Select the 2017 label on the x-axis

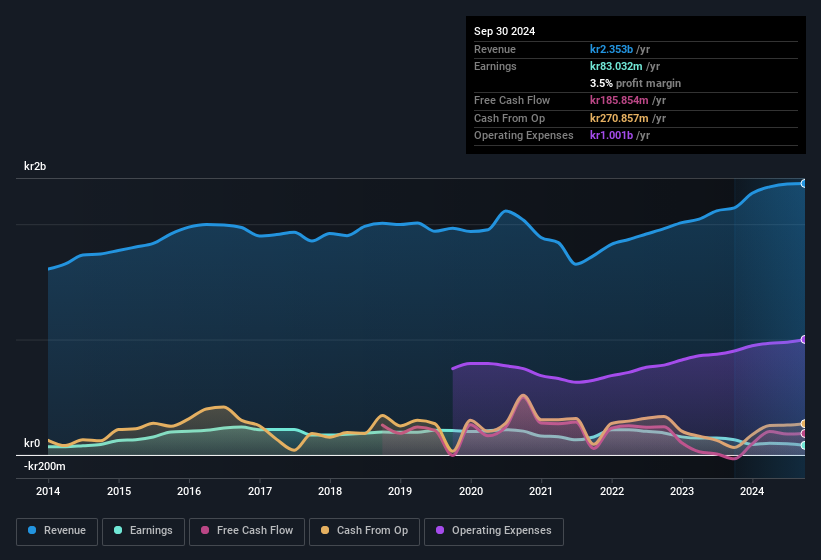[260, 491]
